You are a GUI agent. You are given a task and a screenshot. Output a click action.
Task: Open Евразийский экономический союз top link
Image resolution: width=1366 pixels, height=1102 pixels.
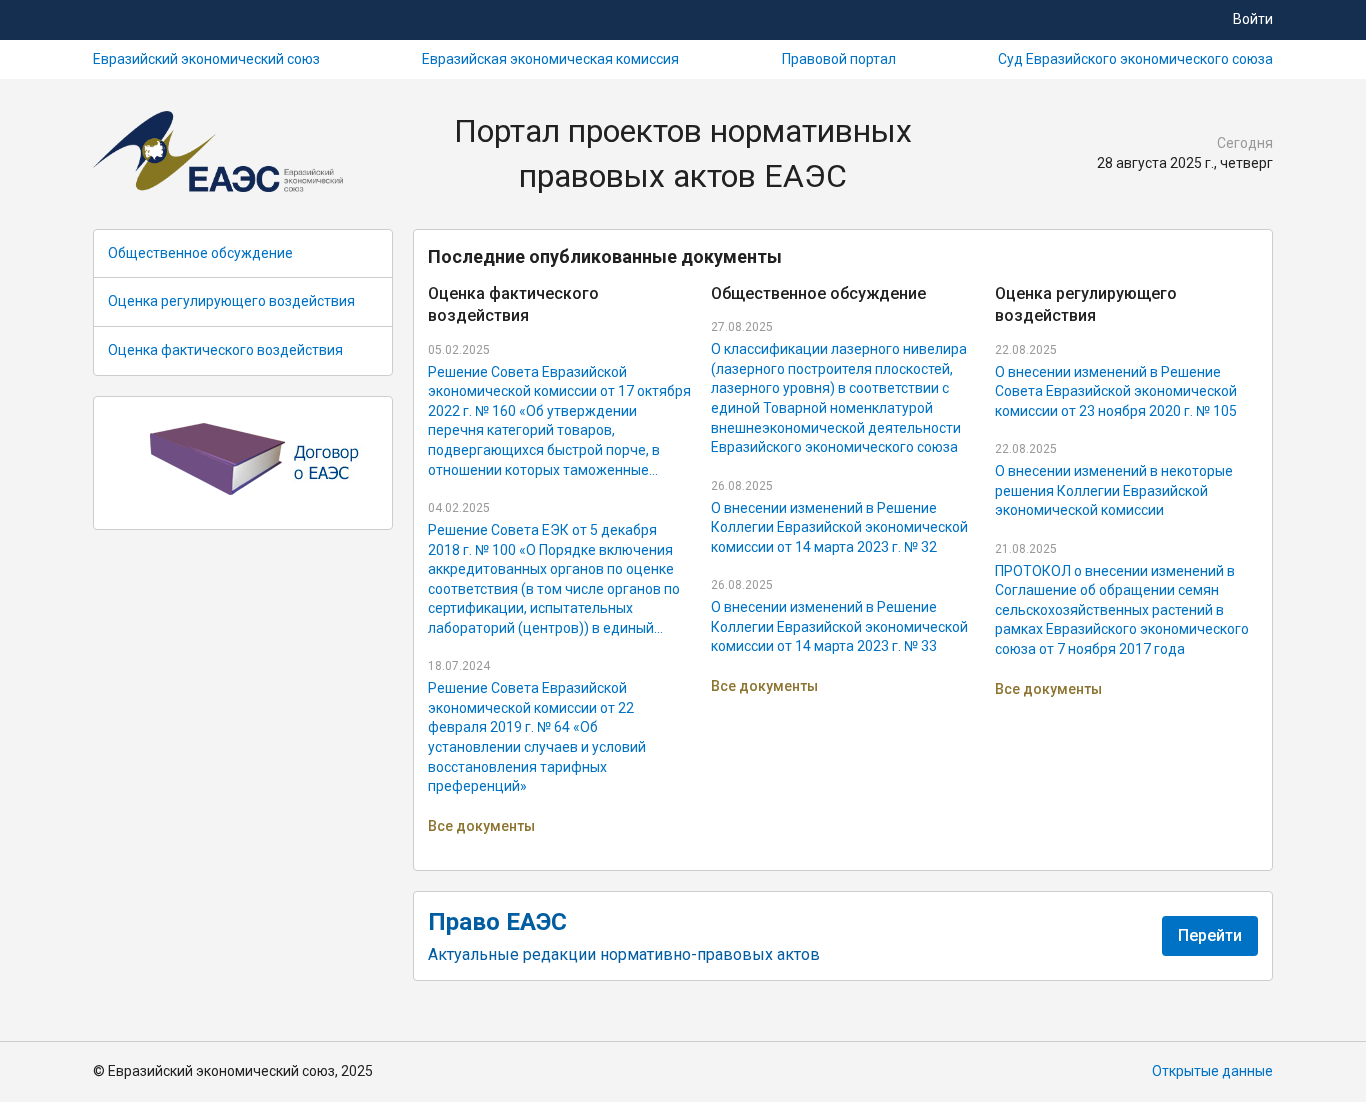pos(206,59)
